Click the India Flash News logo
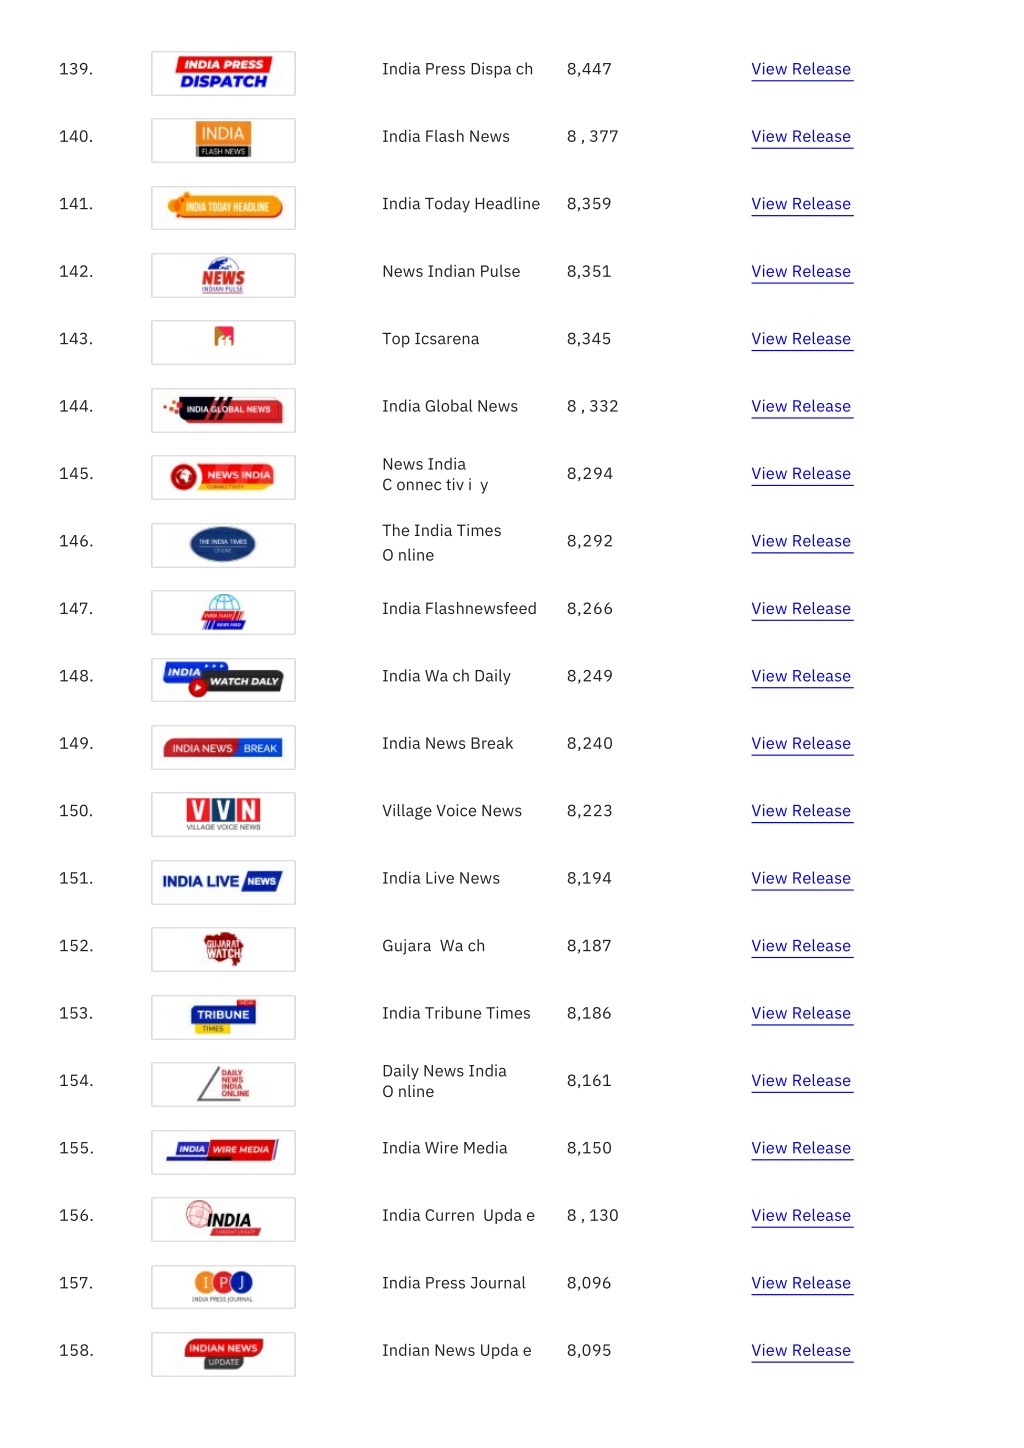1024x1448 pixels. pyautogui.click(x=223, y=140)
